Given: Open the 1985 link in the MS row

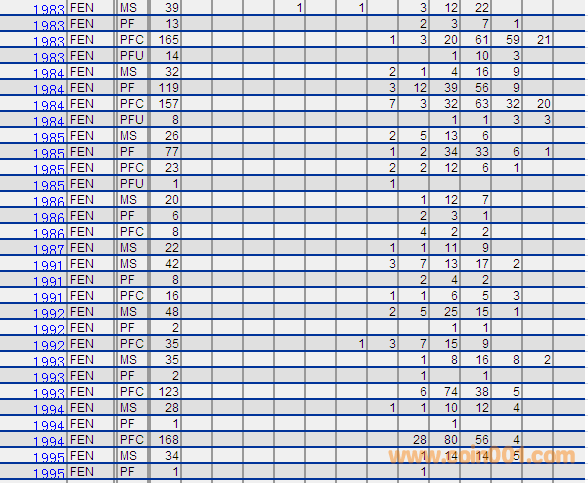Looking at the screenshot, I should (49, 137).
